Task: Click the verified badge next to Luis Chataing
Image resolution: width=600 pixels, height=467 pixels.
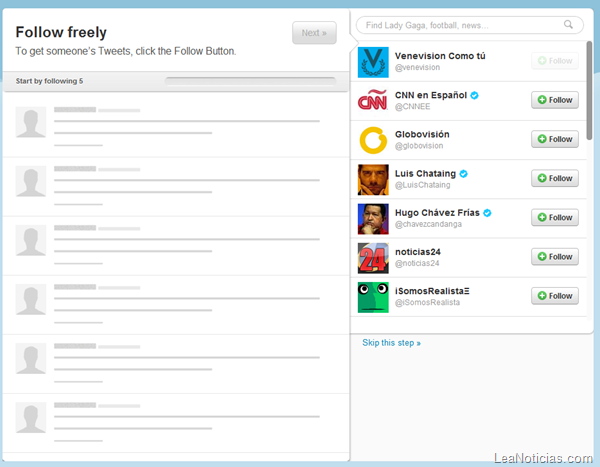Action: [x=463, y=174]
